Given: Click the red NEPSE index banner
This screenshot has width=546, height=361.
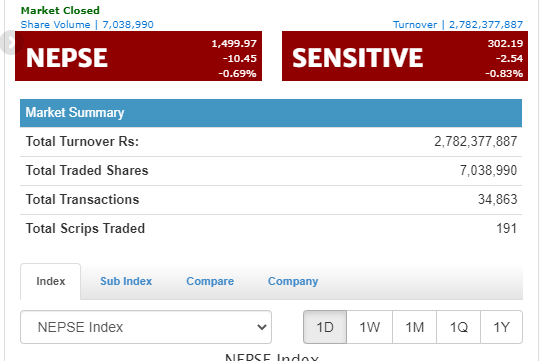Looking at the screenshot, I should pos(138,56).
